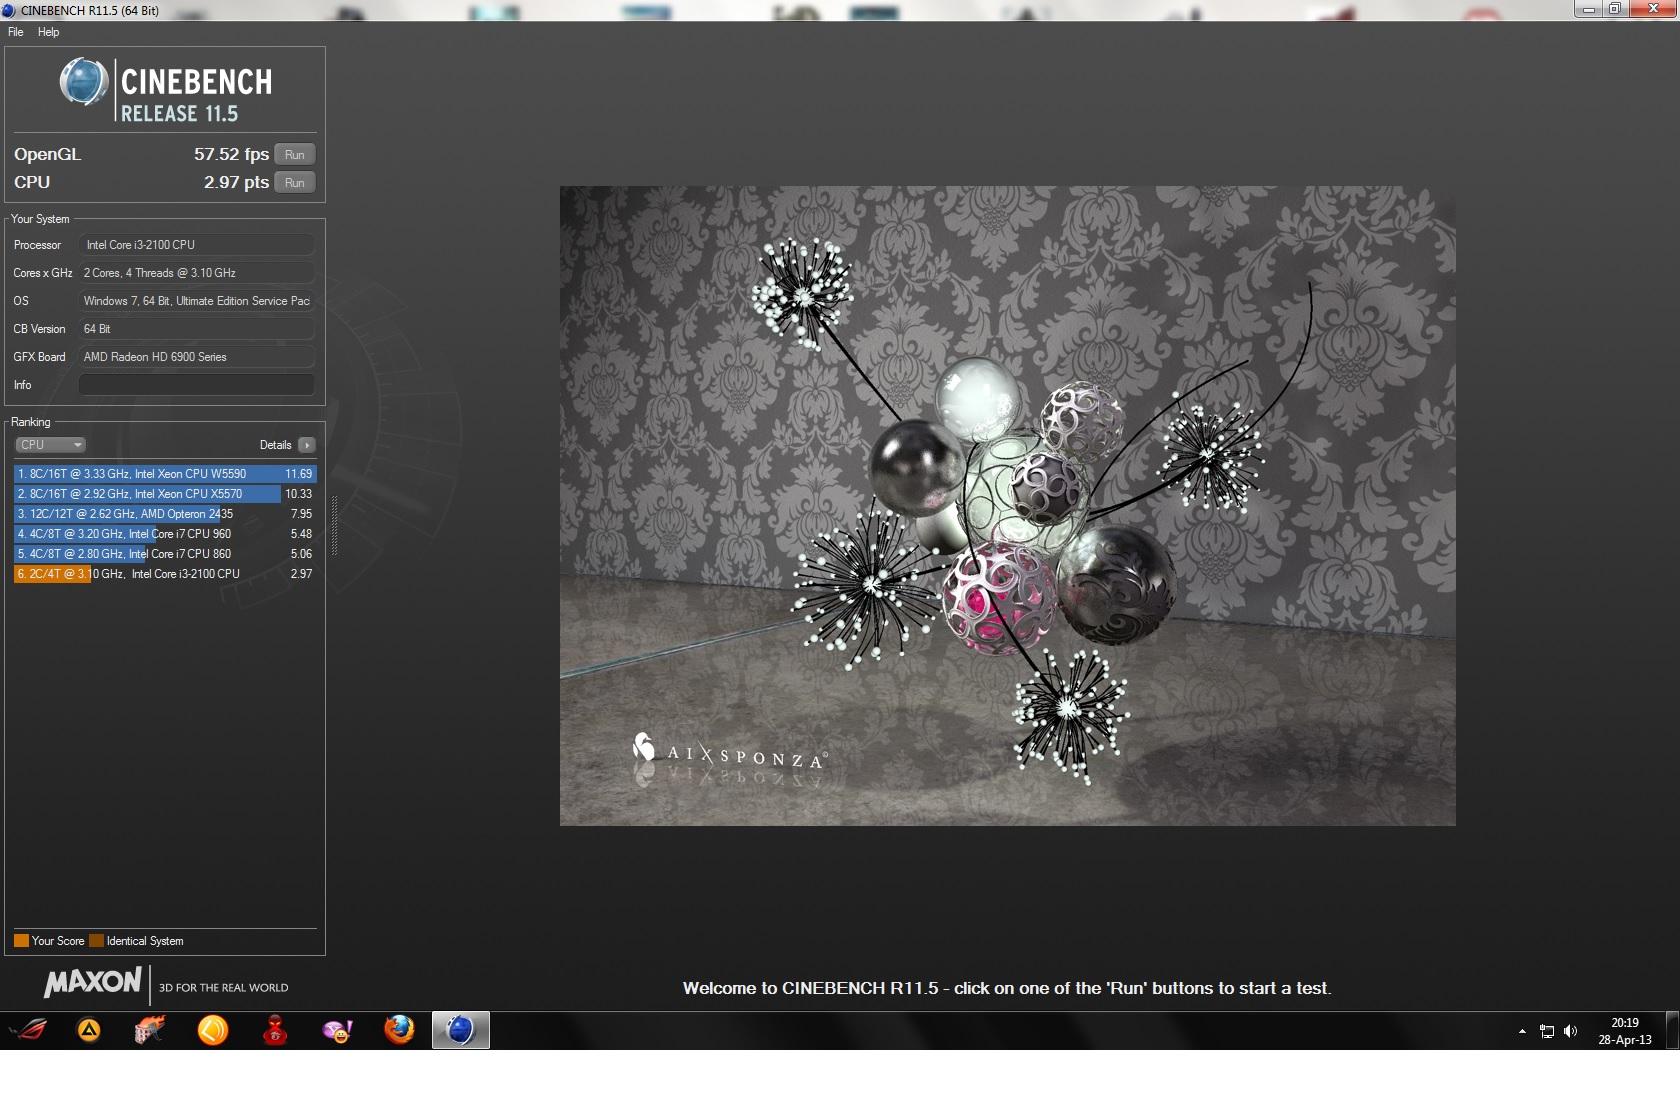Open the CPU ranking dropdown
The width and height of the screenshot is (1680, 1102).
pos(50,445)
